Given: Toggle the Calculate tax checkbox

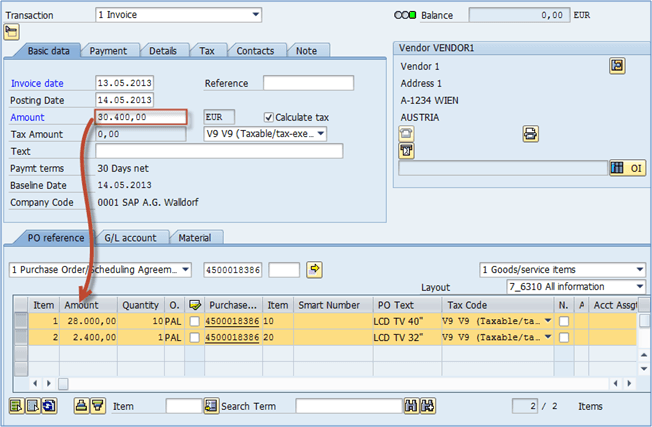Looking at the screenshot, I should click(269, 117).
